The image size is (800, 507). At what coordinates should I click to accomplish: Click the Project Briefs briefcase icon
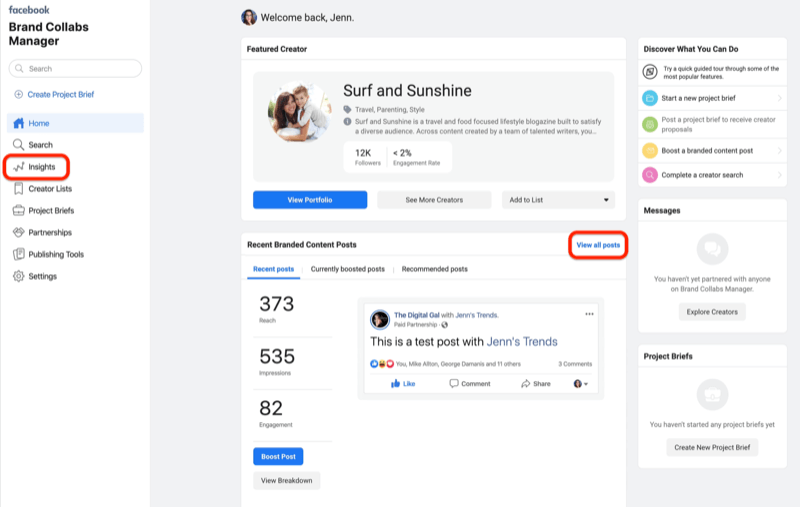tap(19, 210)
